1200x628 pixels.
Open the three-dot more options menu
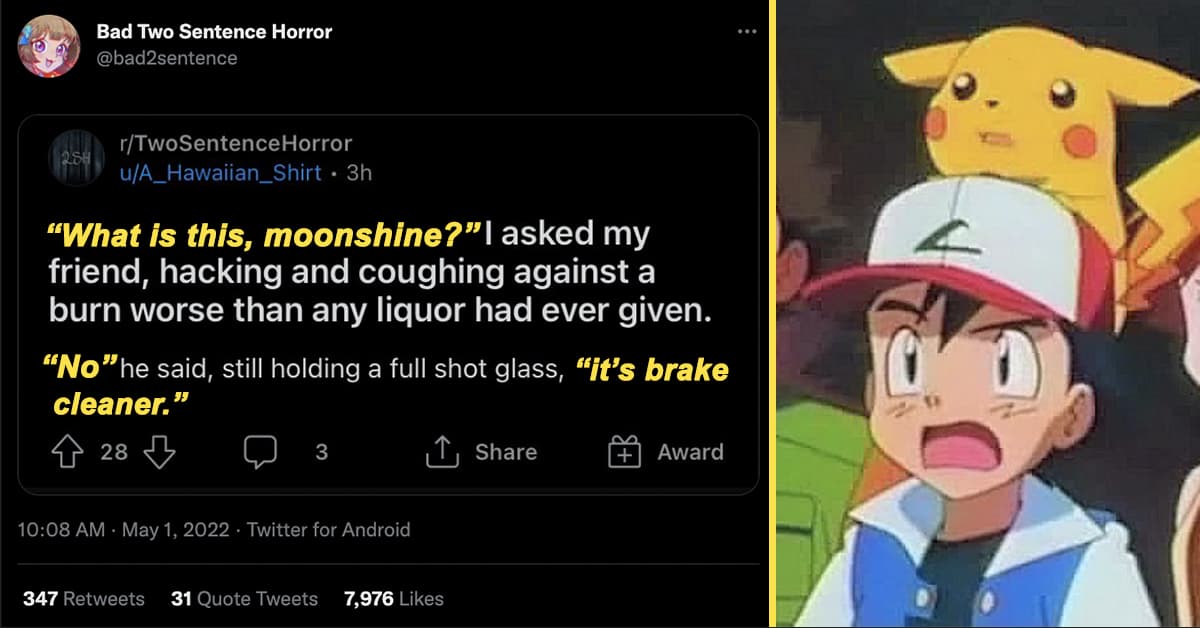[746, 32]
